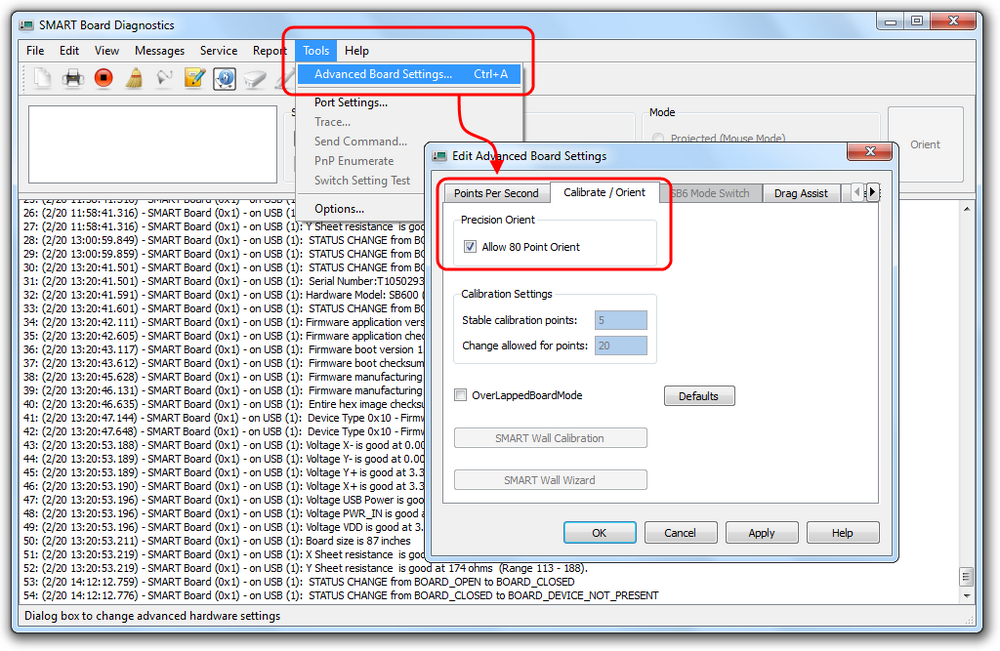
Task: Click the Stable calibration points field
Action: coord(621,320)
